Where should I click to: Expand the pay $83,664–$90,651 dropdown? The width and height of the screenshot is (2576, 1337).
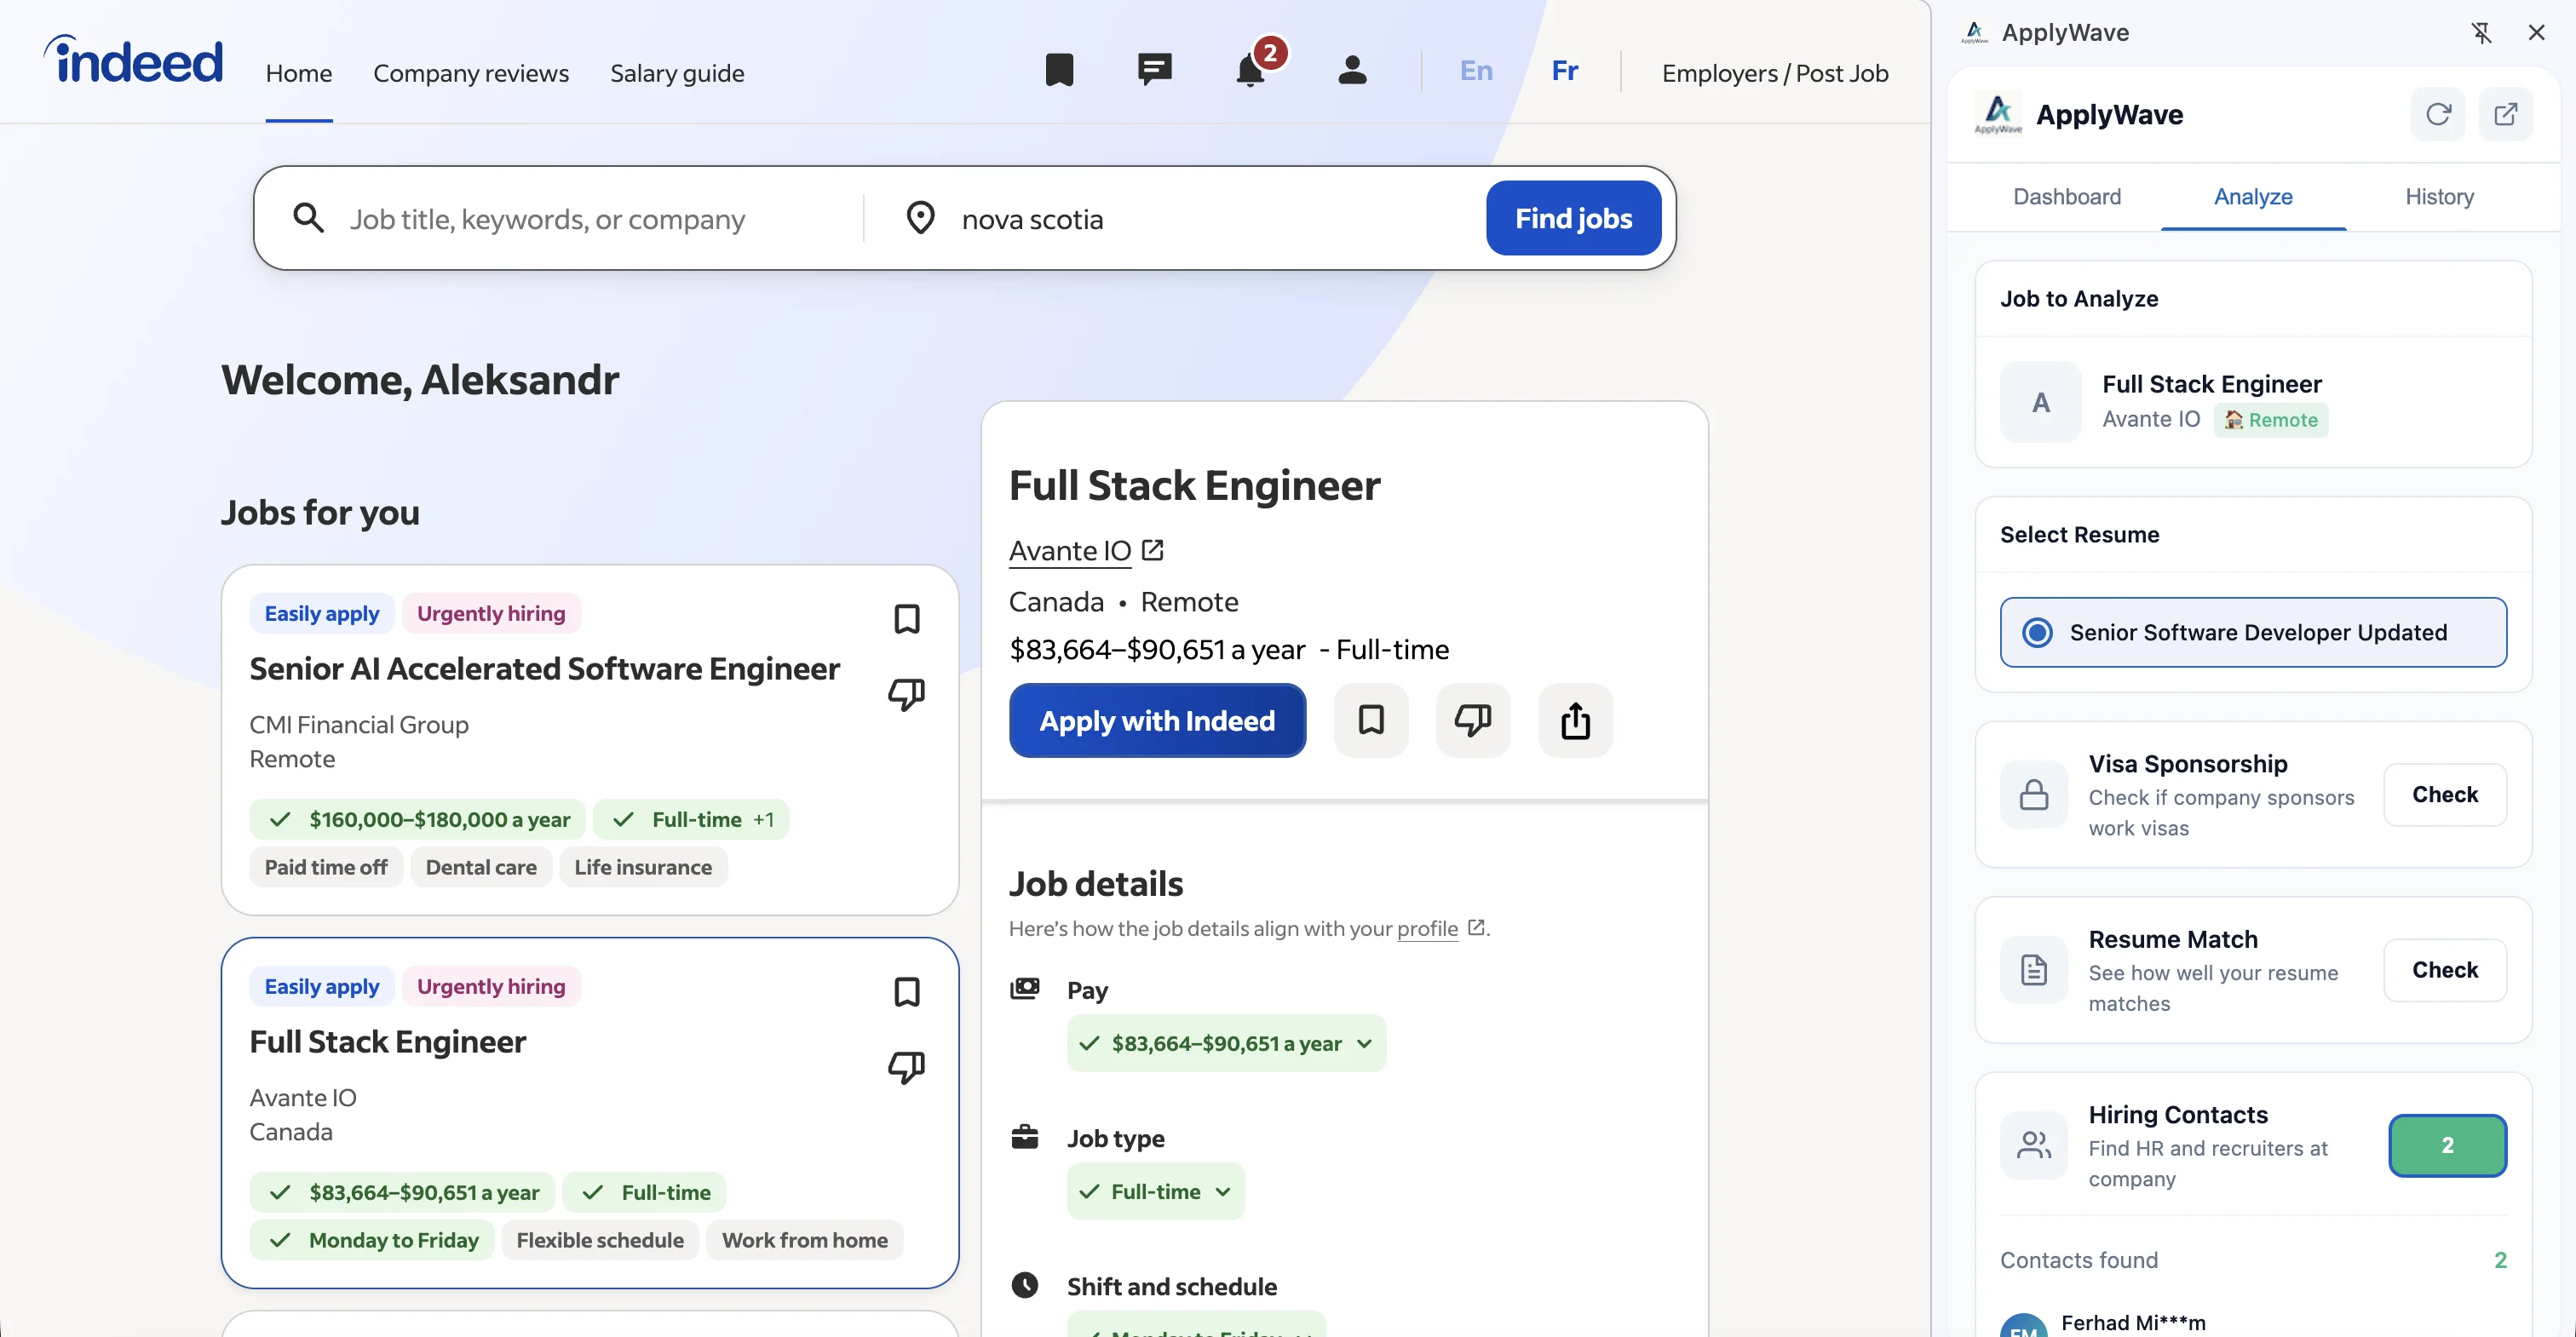(1226, 1043)
